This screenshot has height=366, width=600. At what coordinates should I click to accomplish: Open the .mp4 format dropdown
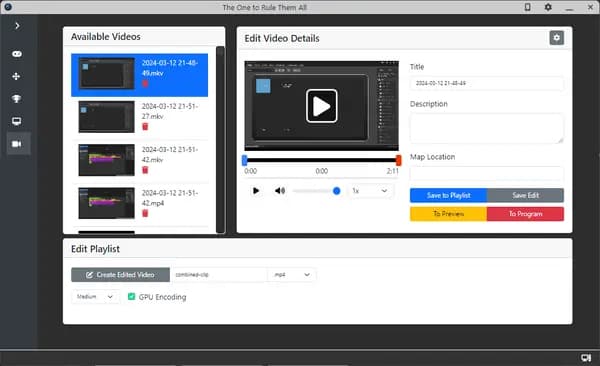point(292,274)
